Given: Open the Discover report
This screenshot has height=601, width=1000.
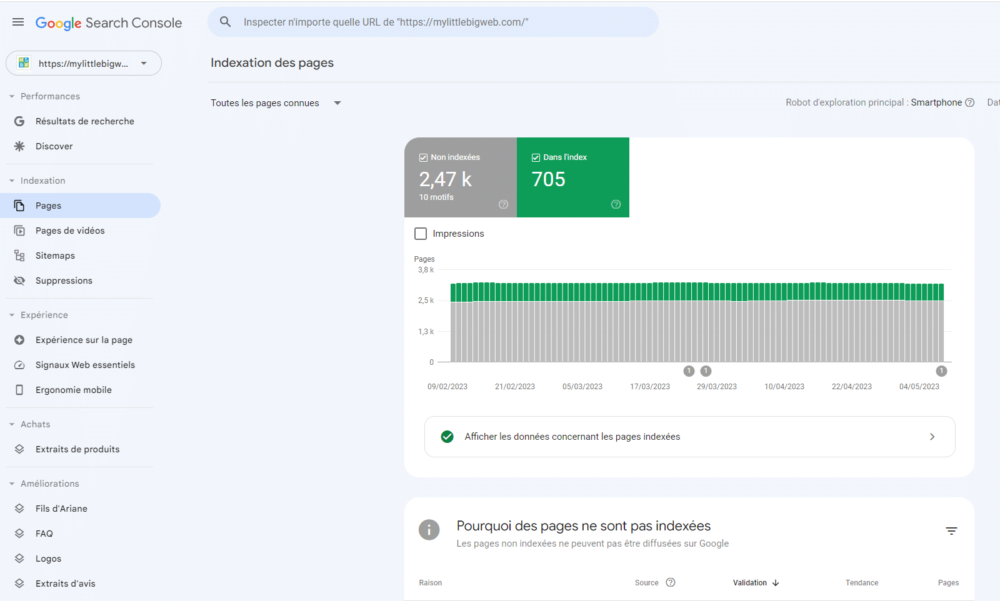Looking at the screenshot, I should tap(80, 146).
